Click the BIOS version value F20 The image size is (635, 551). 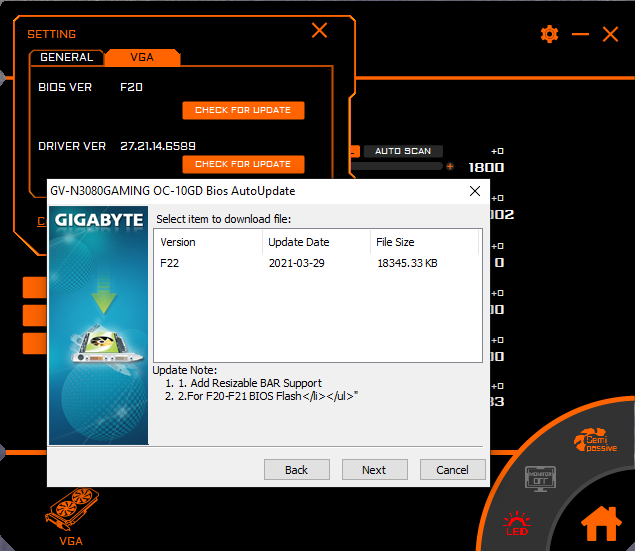(x=131, y=87)
